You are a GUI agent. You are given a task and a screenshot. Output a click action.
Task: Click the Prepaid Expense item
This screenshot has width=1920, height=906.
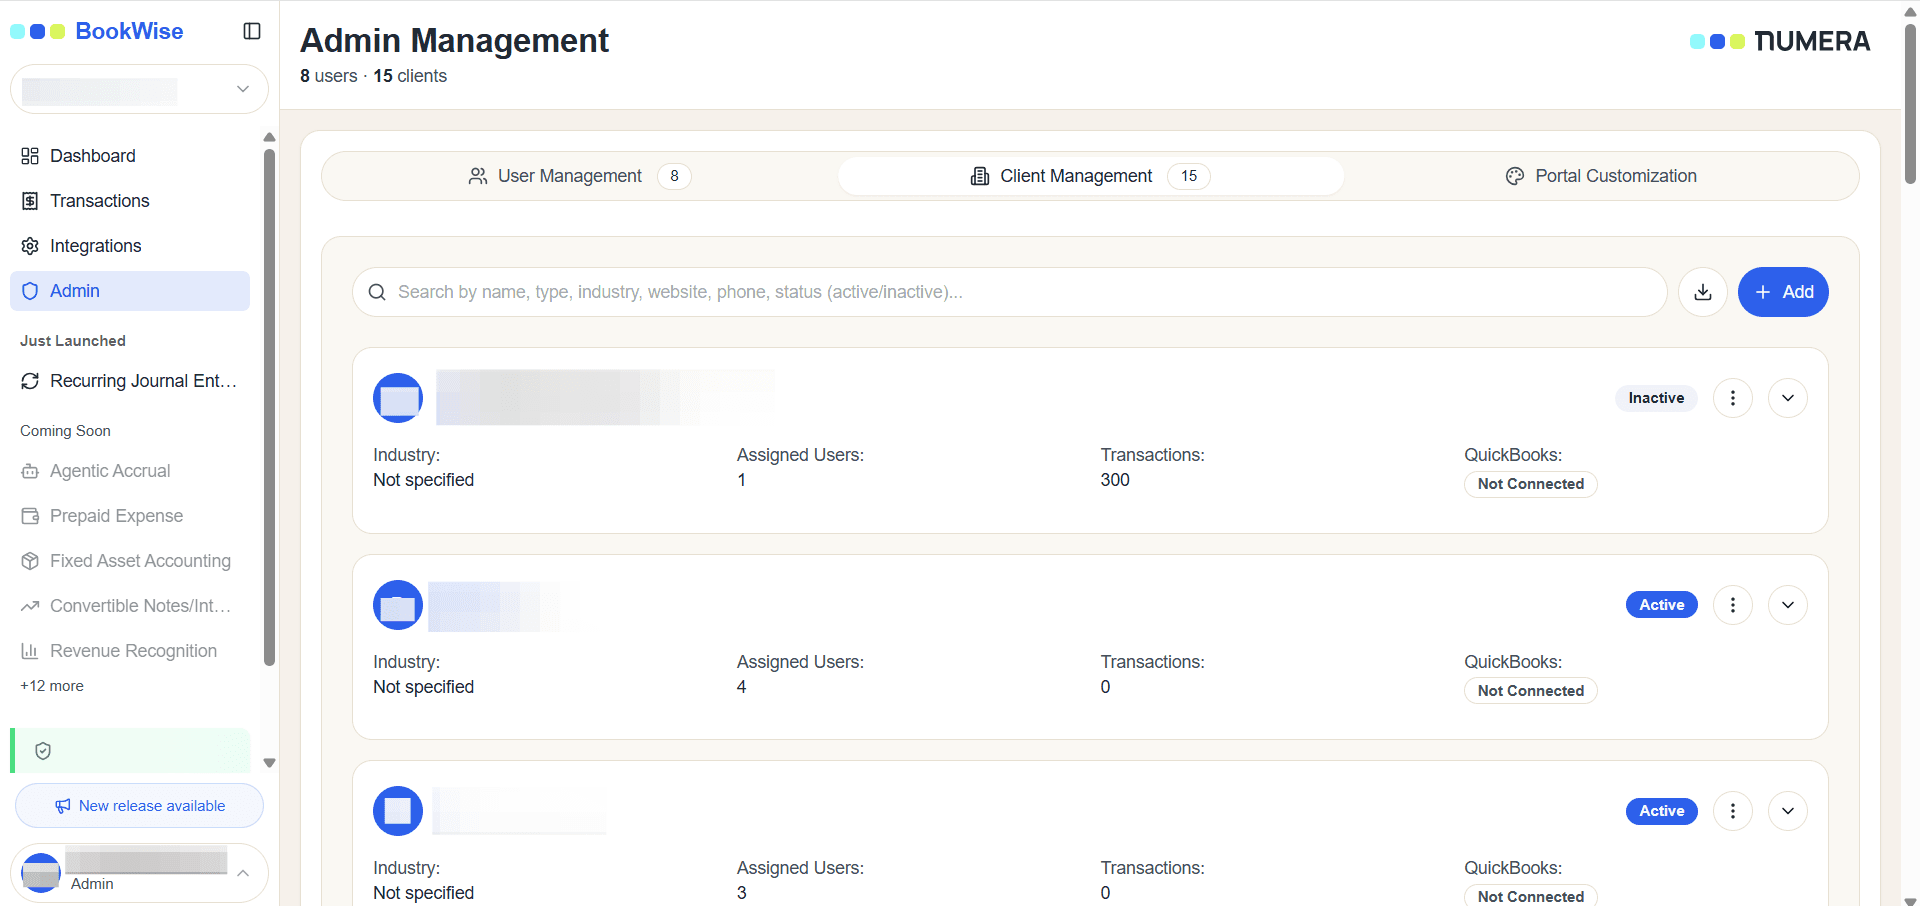(x=130, y=516)
